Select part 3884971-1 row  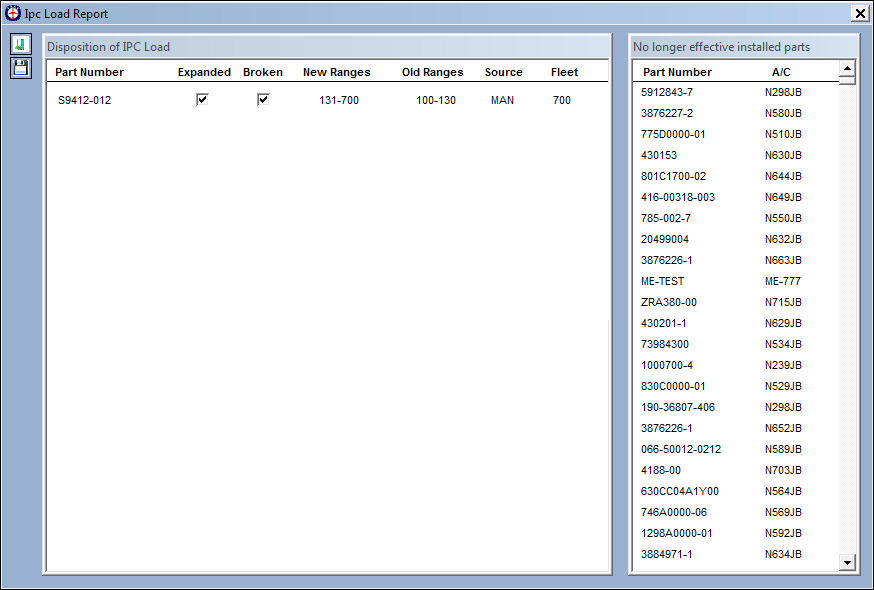pos(736,554)
